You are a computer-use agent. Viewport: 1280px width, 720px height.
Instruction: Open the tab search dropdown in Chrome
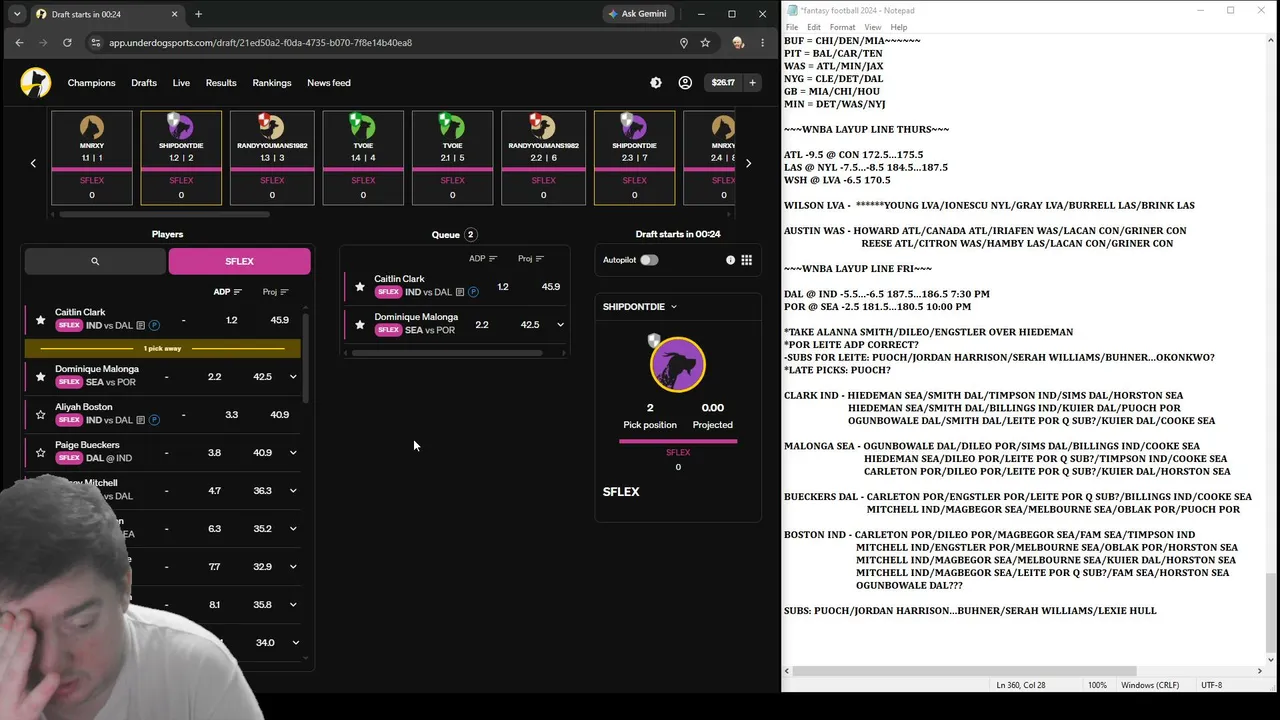click(x=17, y=14)
